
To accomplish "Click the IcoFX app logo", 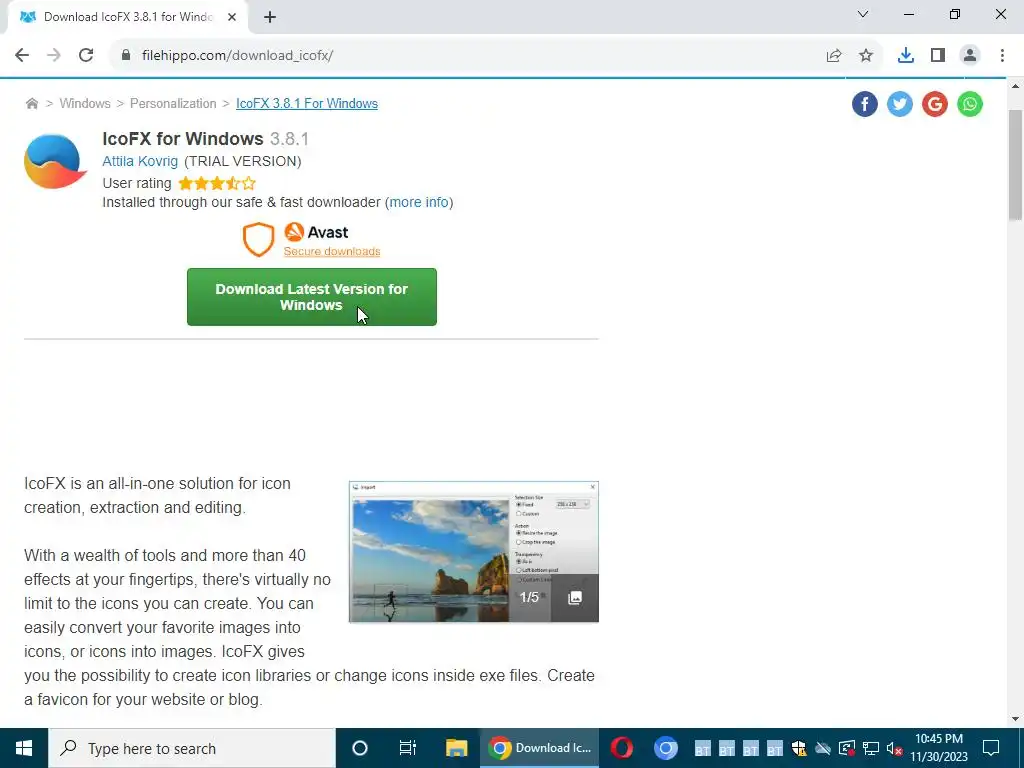I will click(x=55, y=161).
